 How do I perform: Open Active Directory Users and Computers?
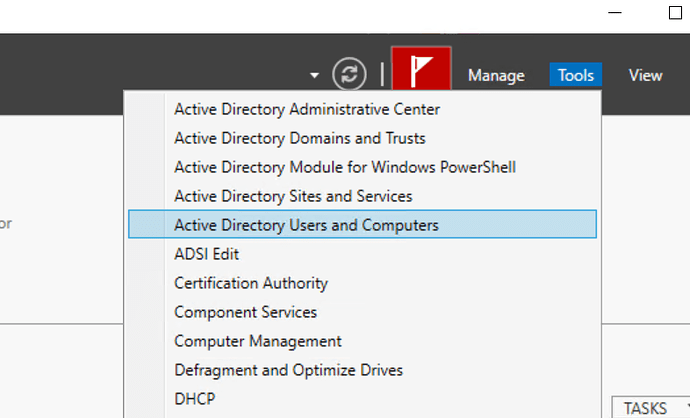click(306, 225)
